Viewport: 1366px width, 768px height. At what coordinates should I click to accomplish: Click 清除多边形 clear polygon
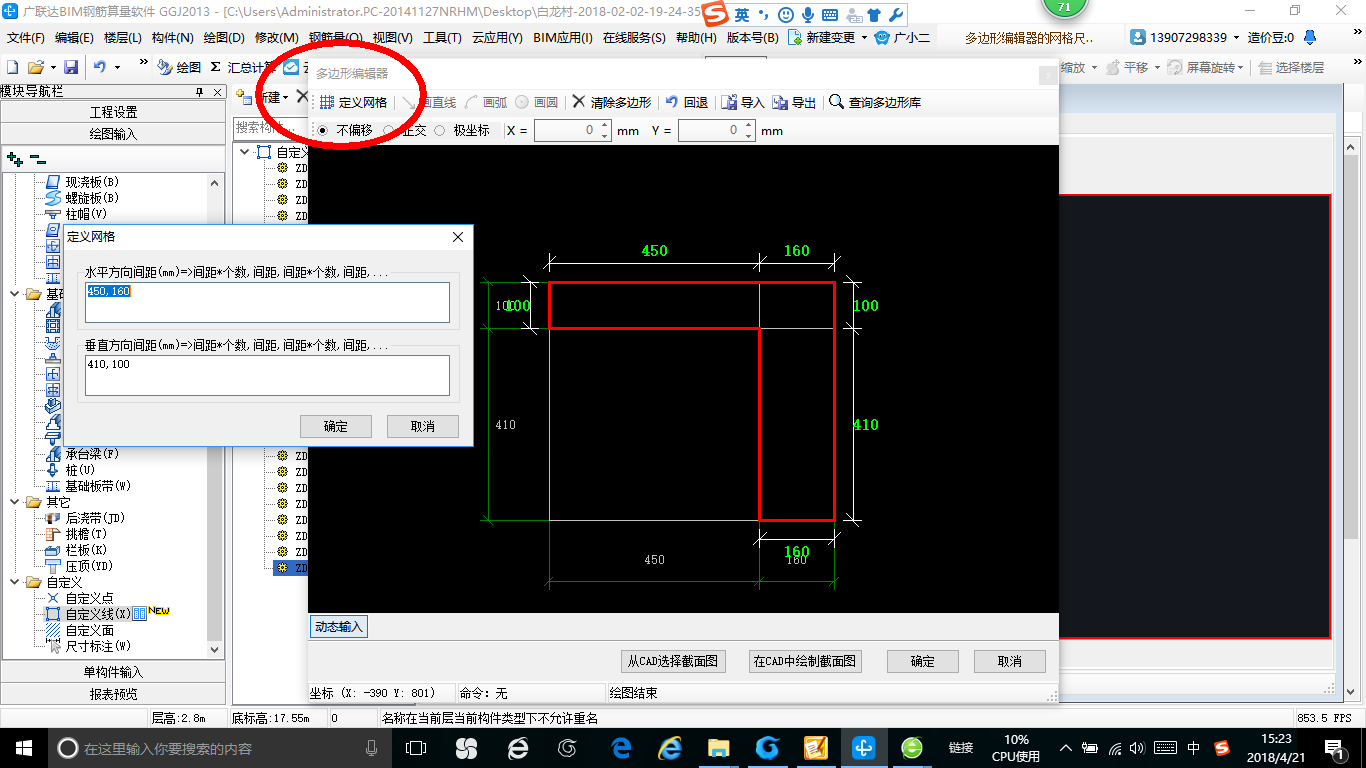click(x=611, y=102)
